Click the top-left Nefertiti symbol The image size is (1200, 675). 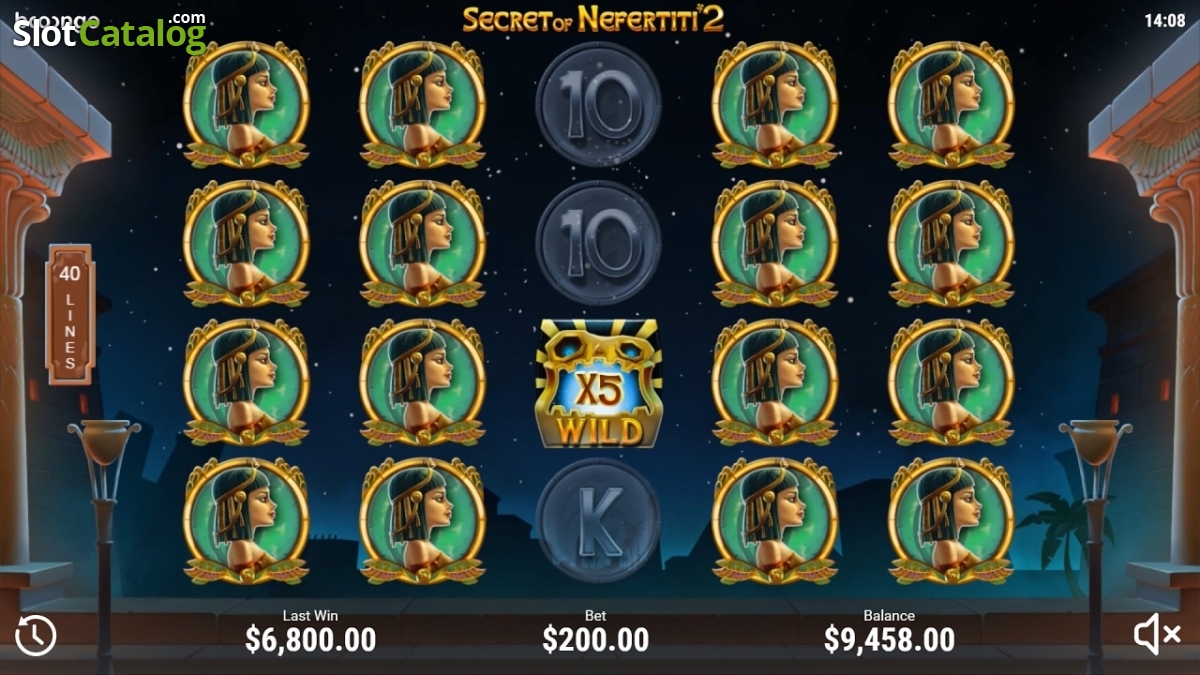point(246,104)
